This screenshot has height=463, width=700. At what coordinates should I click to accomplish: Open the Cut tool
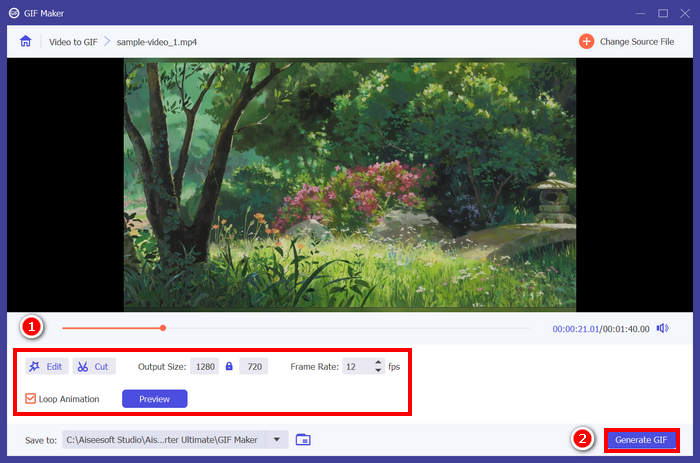tap(94, 367)
